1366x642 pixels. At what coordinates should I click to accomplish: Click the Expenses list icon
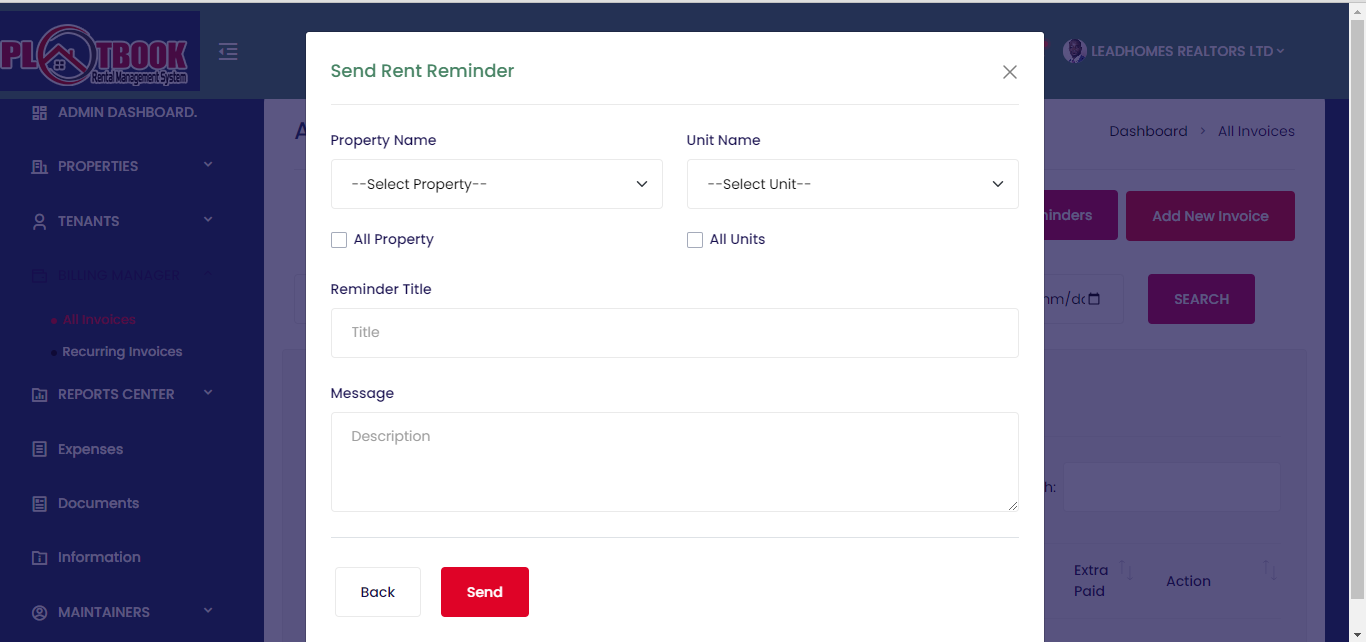[x=40, y=450]
